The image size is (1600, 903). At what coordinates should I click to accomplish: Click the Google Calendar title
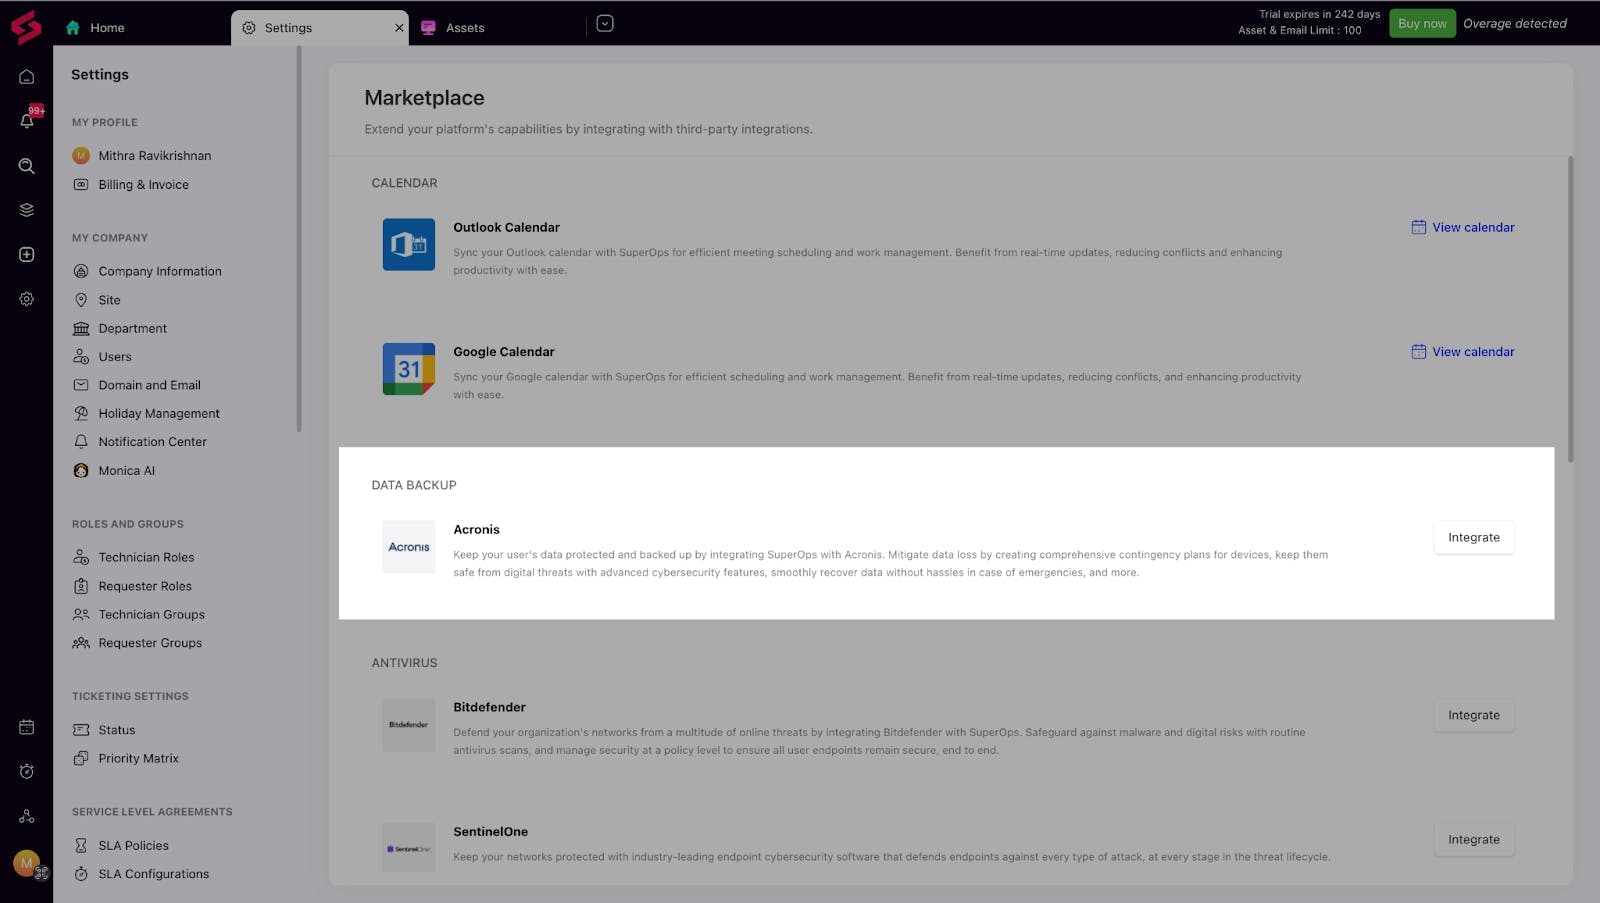click(x=504, y=352)
